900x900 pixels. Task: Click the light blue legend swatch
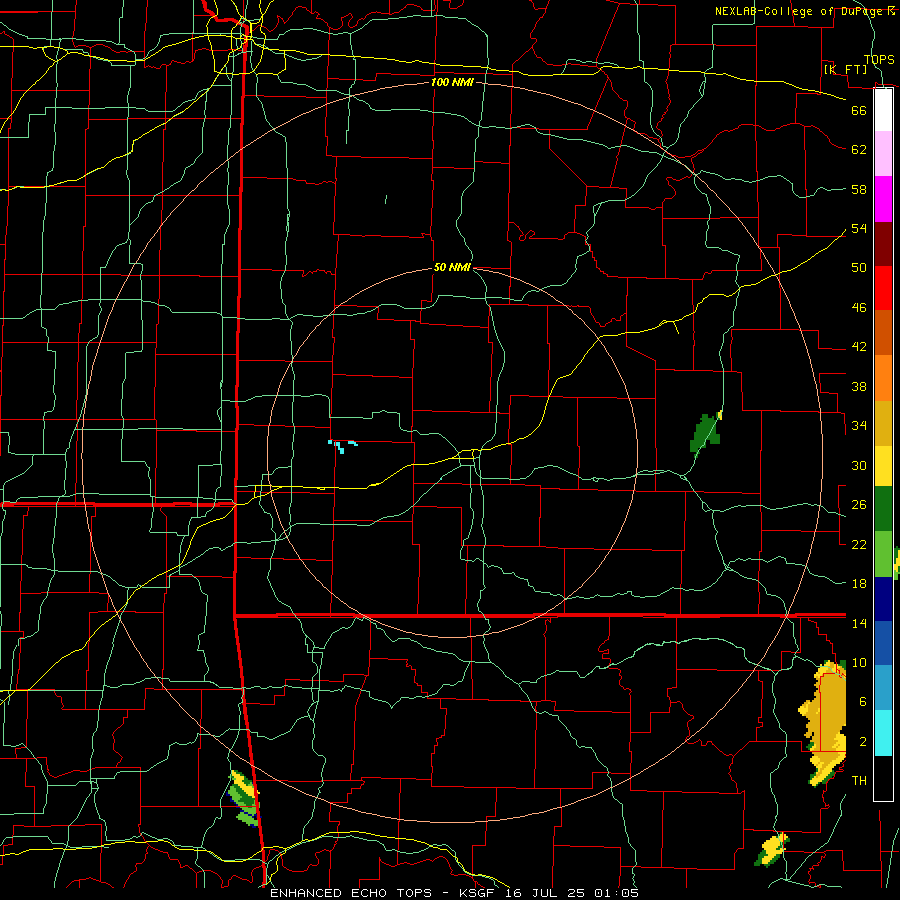pos(883,688)
